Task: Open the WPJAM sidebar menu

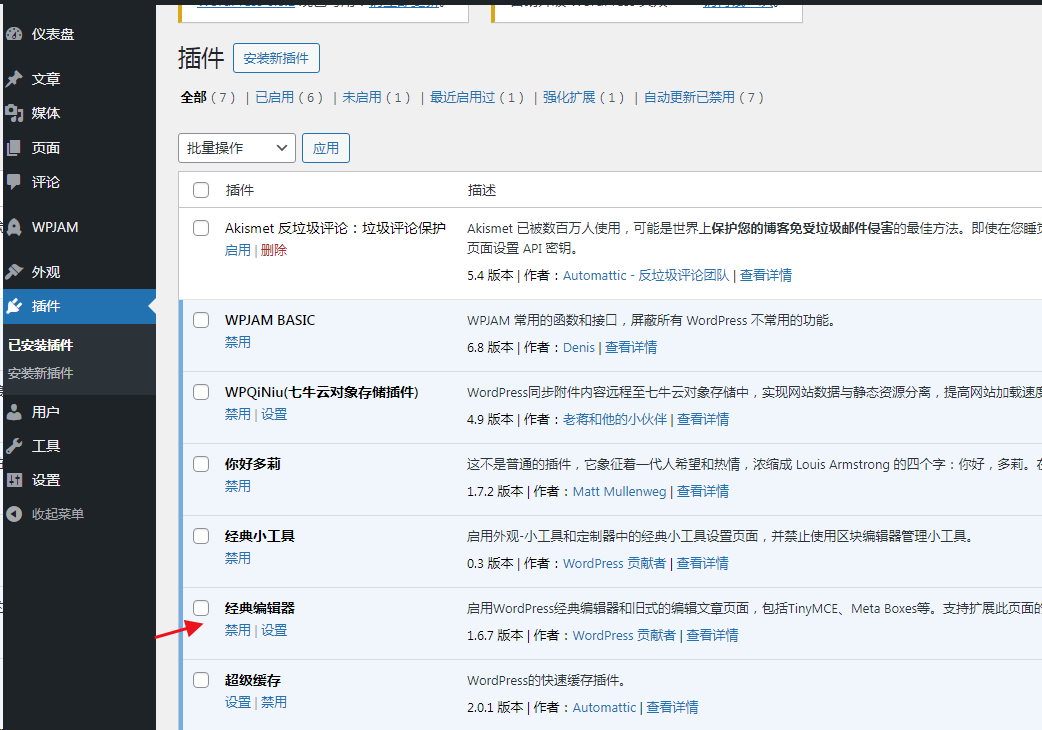Action: pyautogui.click(x=55, y=227)
